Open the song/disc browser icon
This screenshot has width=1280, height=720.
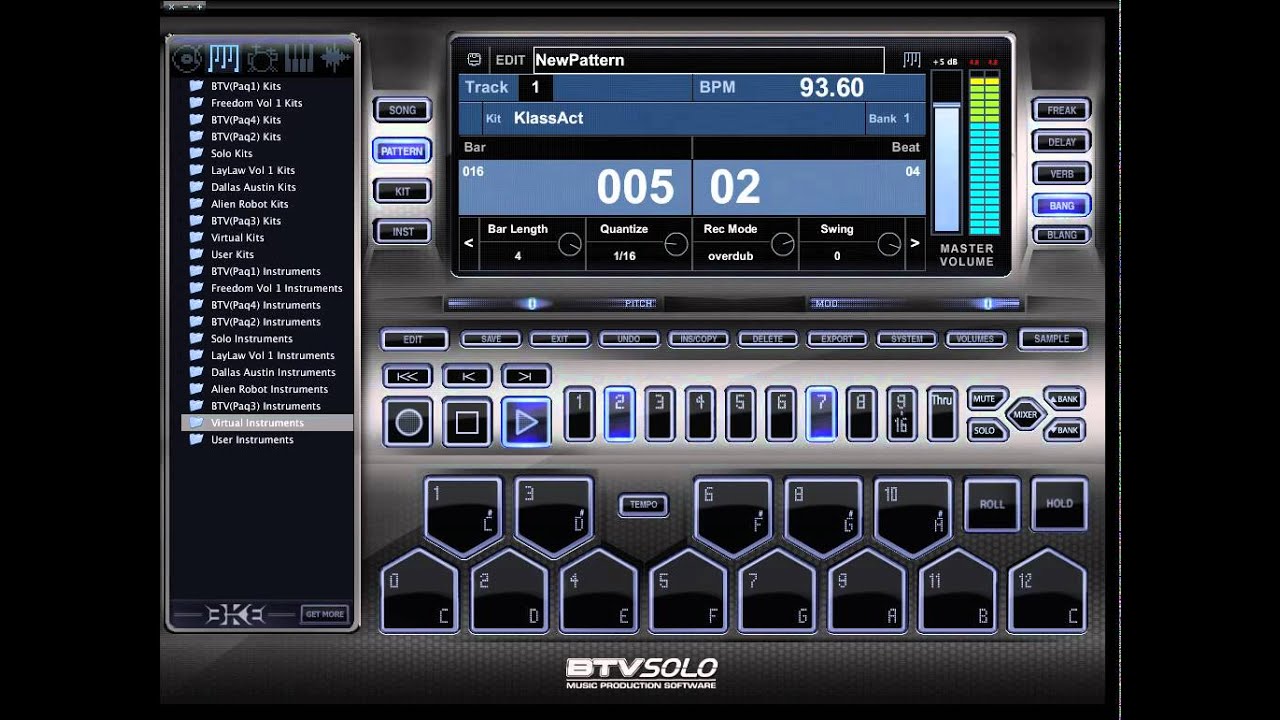click(187, 59)
